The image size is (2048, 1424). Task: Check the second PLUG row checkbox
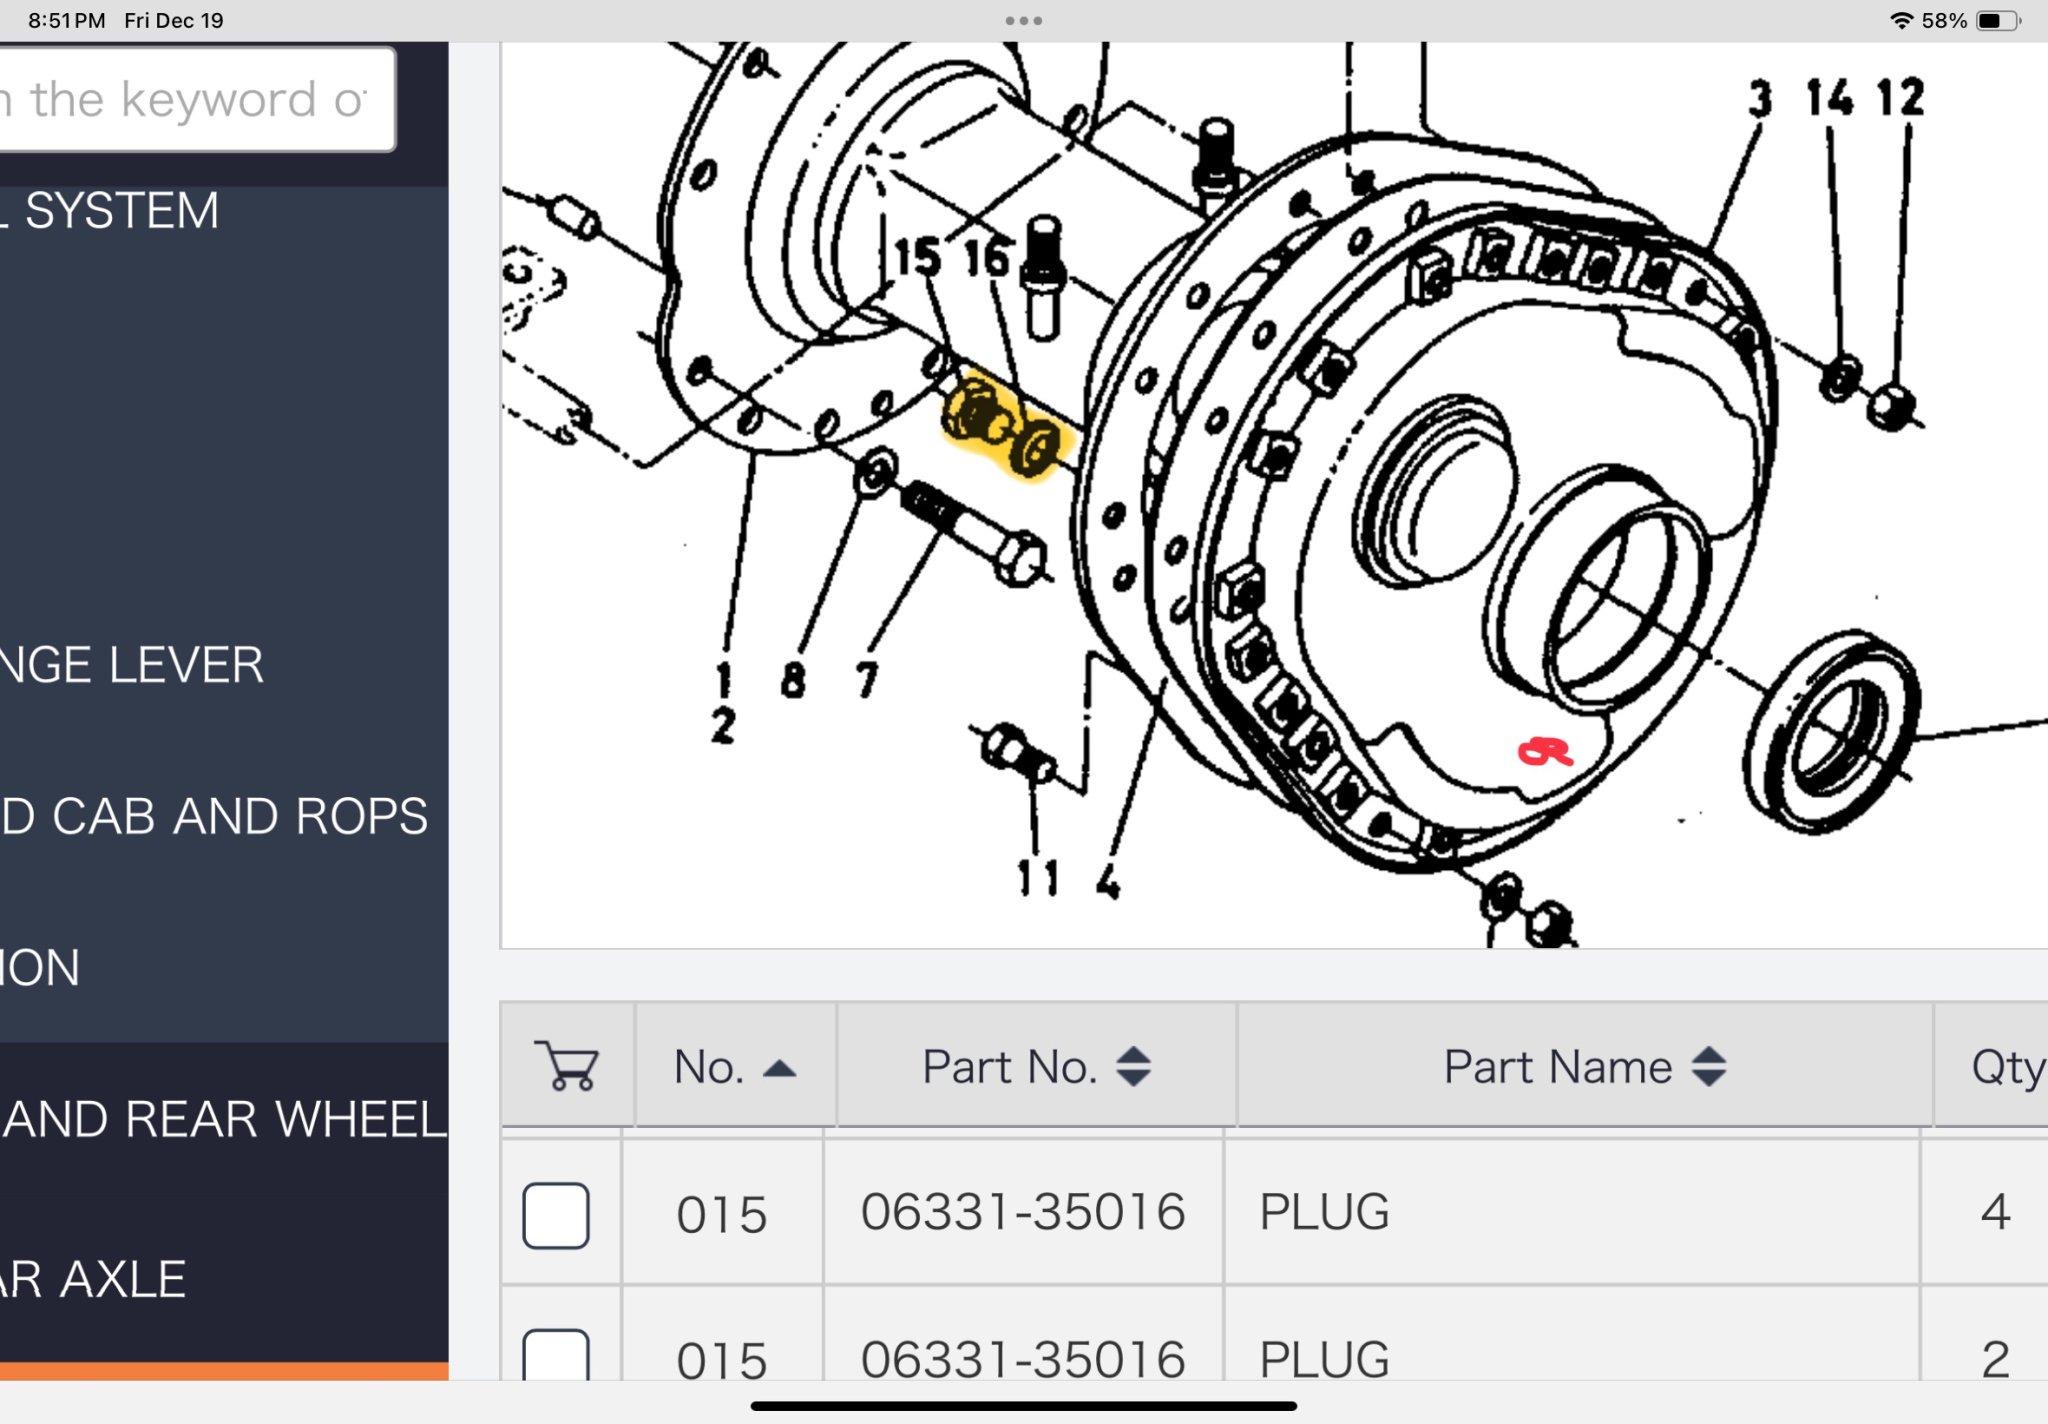[556, 1356]
